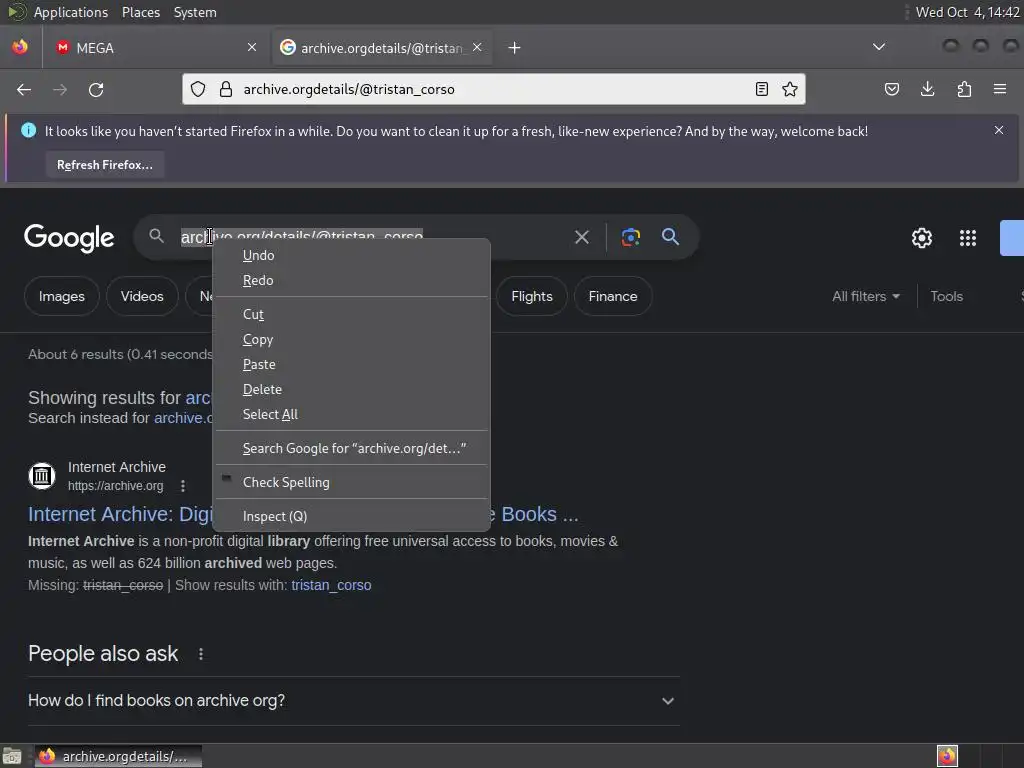Image resolution: width=1024 pixels, height=768 pixels.
Task: Search by image with Google Lens icon
Action: coord(631,237)
